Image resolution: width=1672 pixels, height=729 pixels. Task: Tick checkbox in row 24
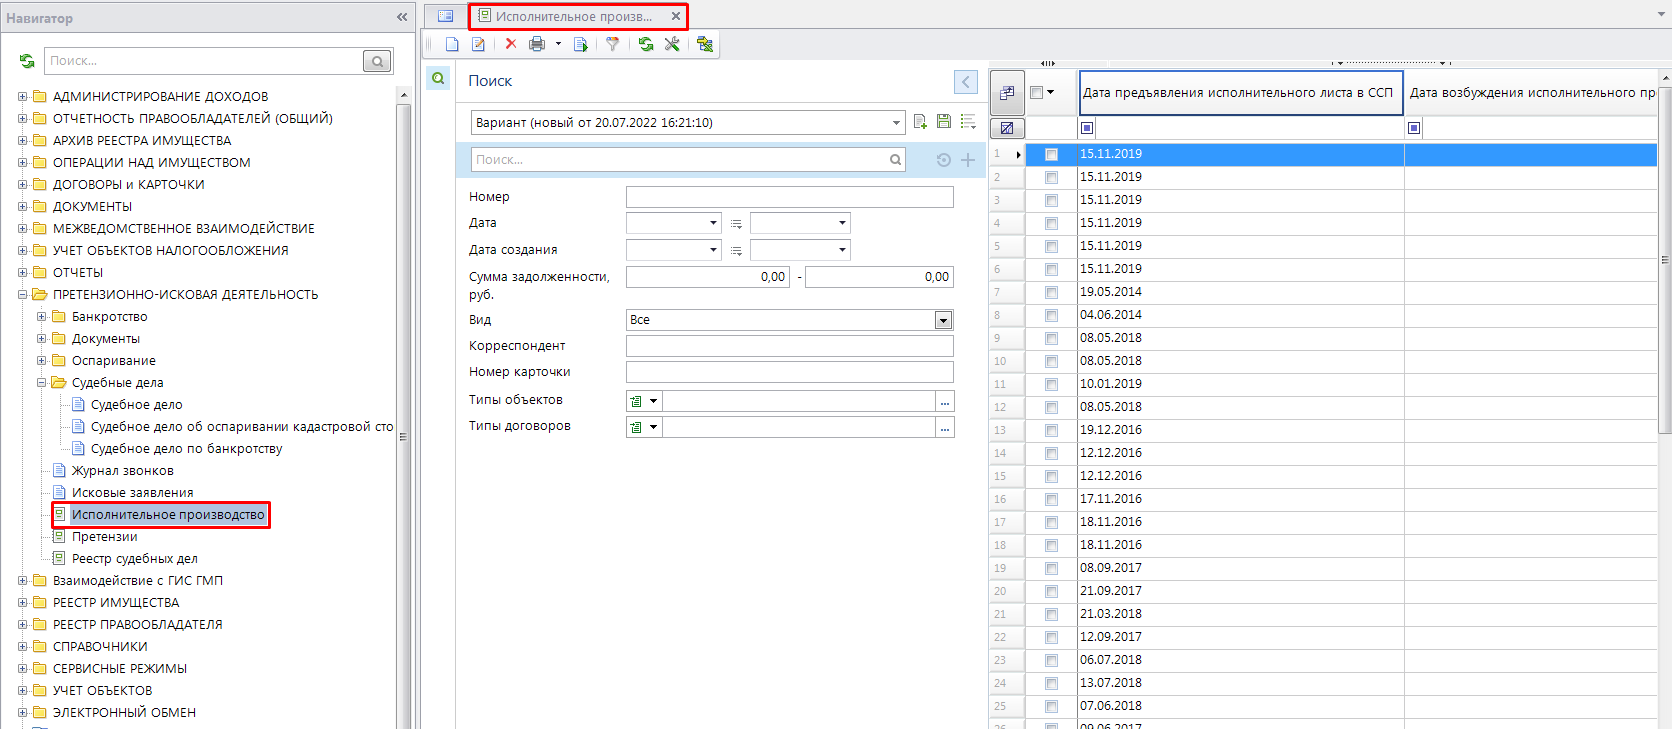pos(1051,683)
